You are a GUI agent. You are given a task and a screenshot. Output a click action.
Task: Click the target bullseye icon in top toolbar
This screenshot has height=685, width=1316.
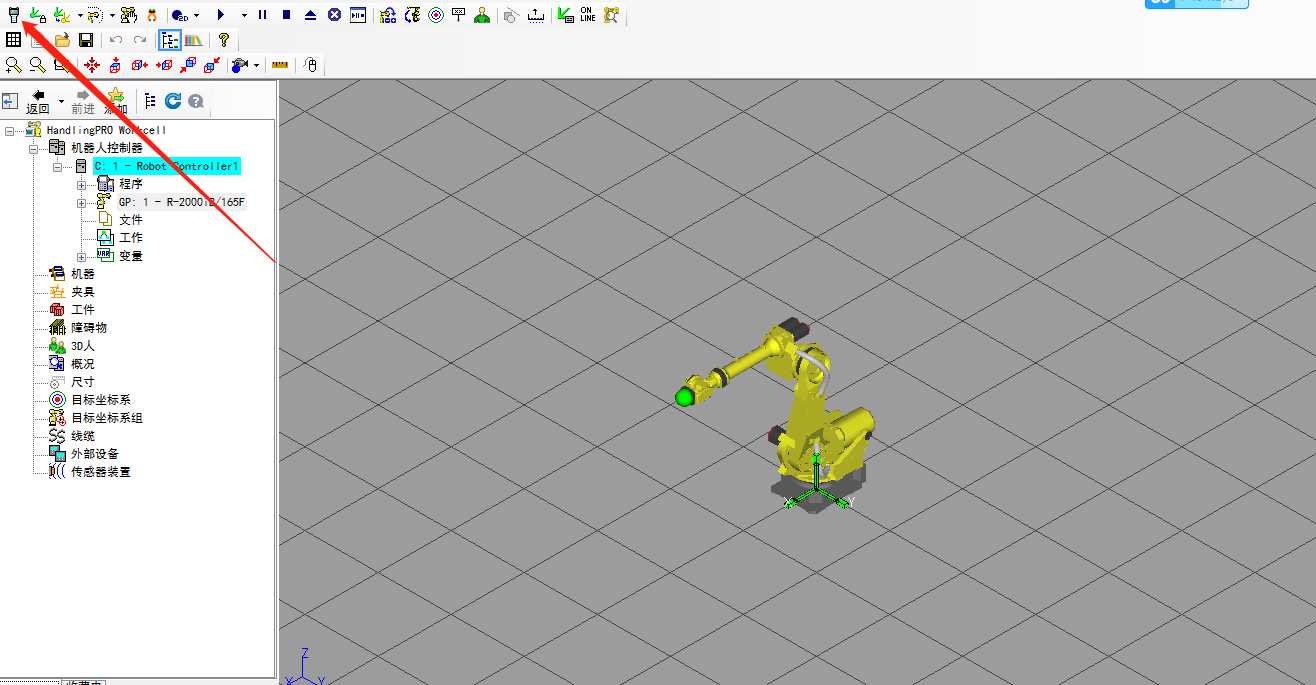coord(435,15)
